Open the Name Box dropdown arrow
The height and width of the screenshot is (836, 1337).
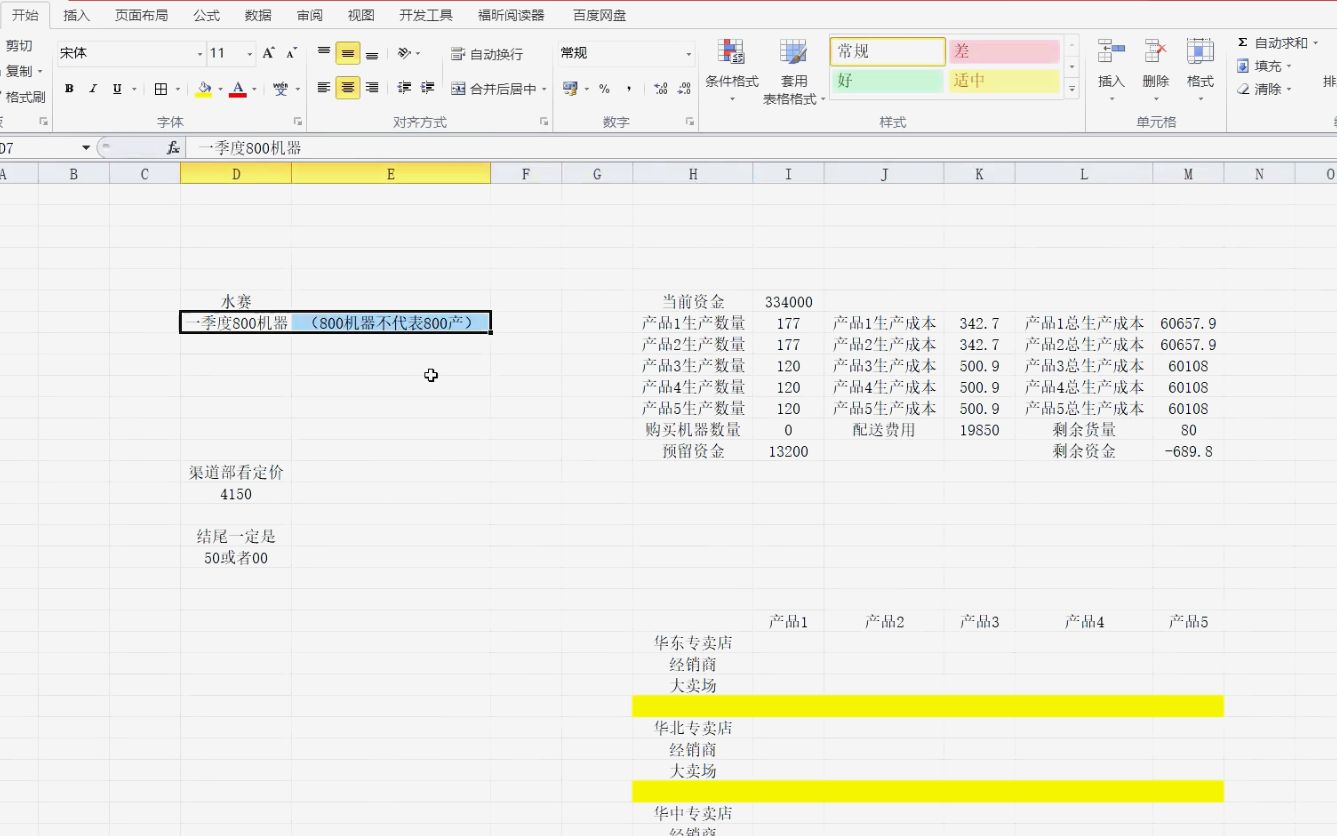pos(86,148)
